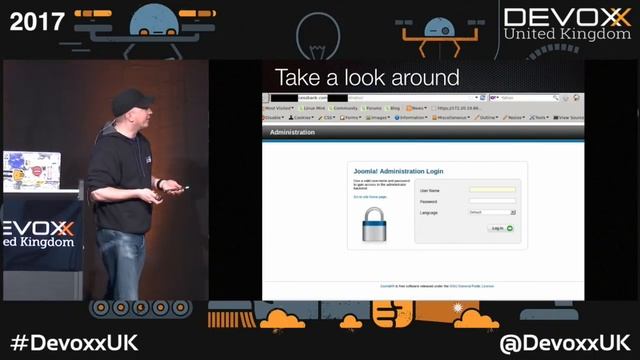This screenshot has width=640, height=360.
Task: Open the Information menu in developer toolbar
Action: tap(411, 118)
